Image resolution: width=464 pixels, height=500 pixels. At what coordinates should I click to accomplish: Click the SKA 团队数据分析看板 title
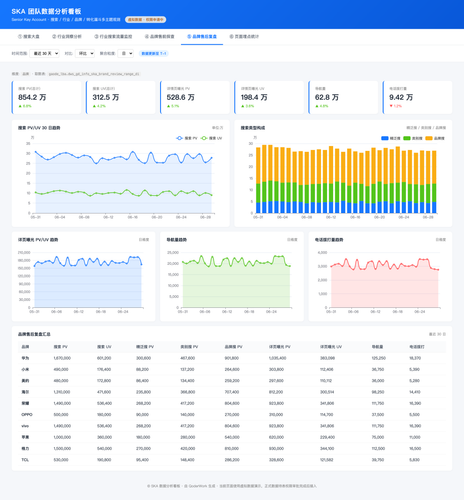(x=46, y=11)
